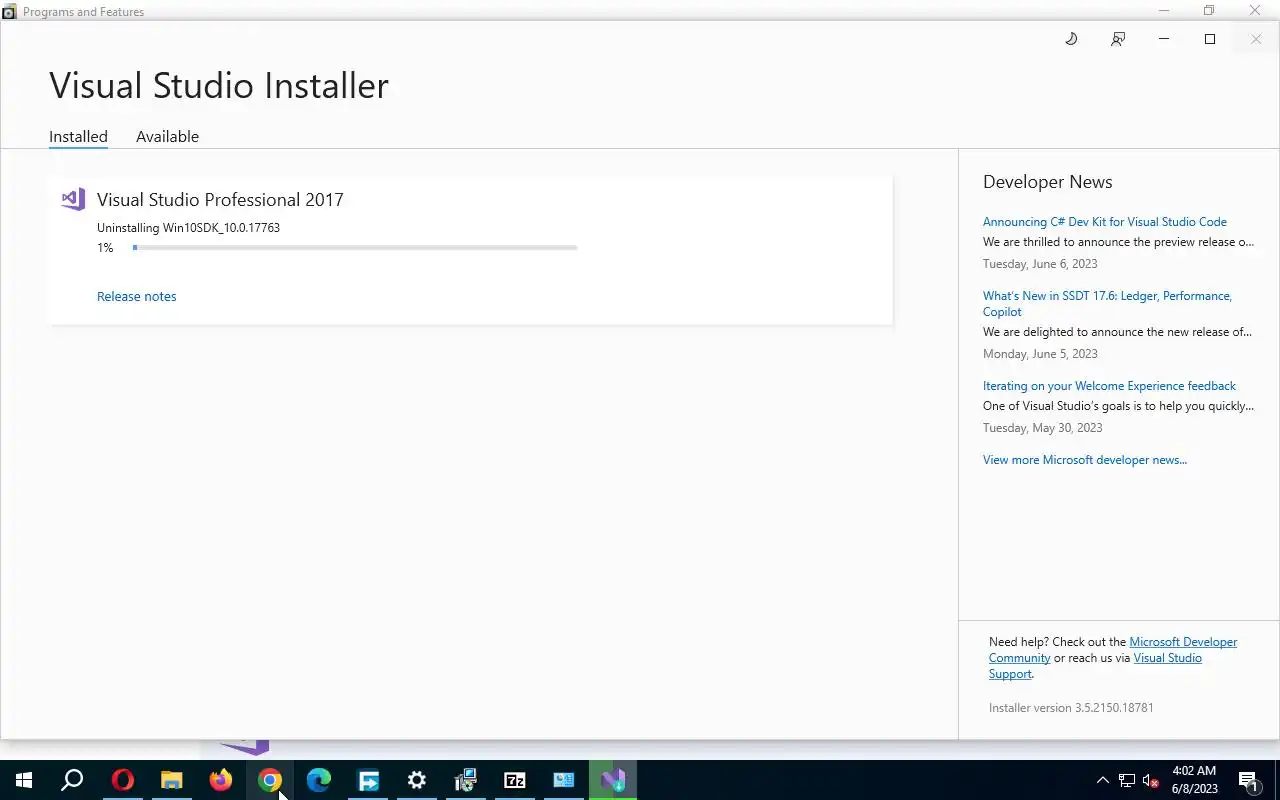Open 7-Zip from the taskbar
The width and height of the screenshot is (1280, 800).
click(515, 780)
